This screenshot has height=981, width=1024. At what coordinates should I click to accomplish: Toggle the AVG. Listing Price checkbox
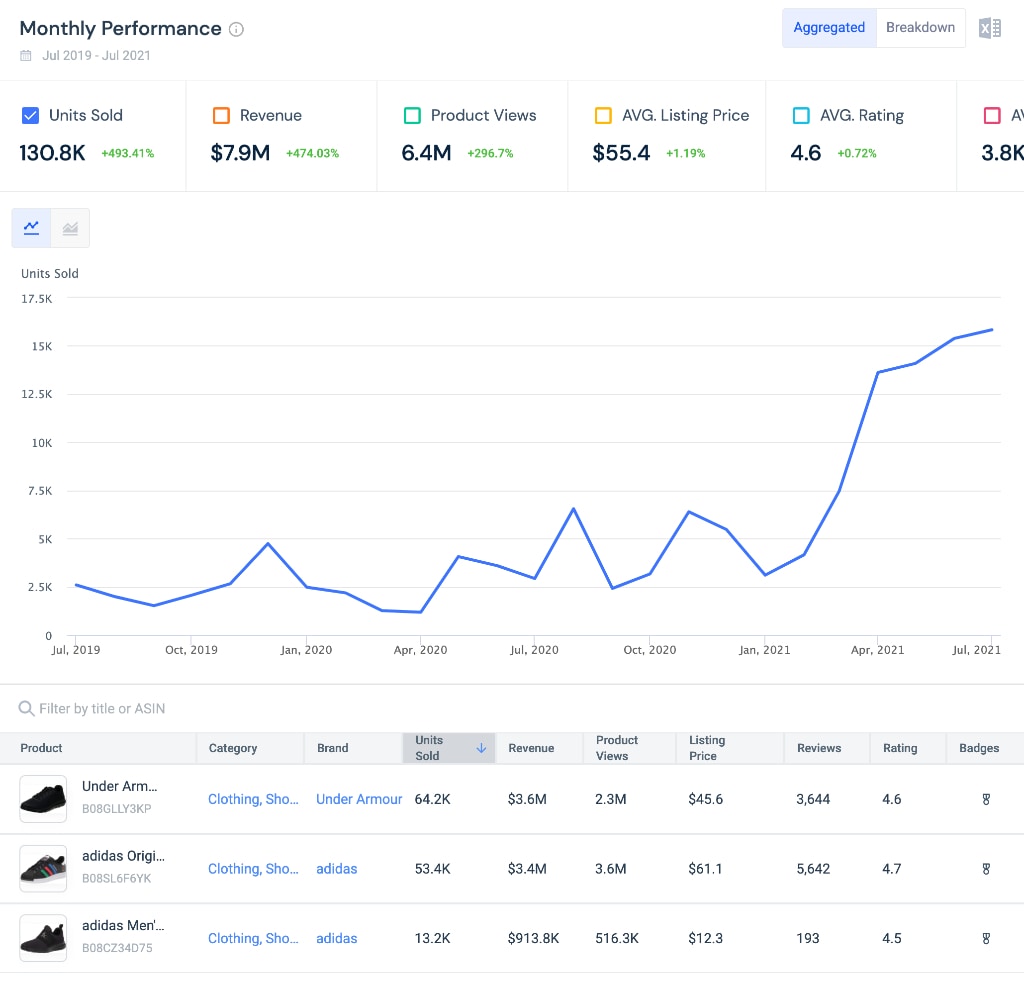[603, 116]
